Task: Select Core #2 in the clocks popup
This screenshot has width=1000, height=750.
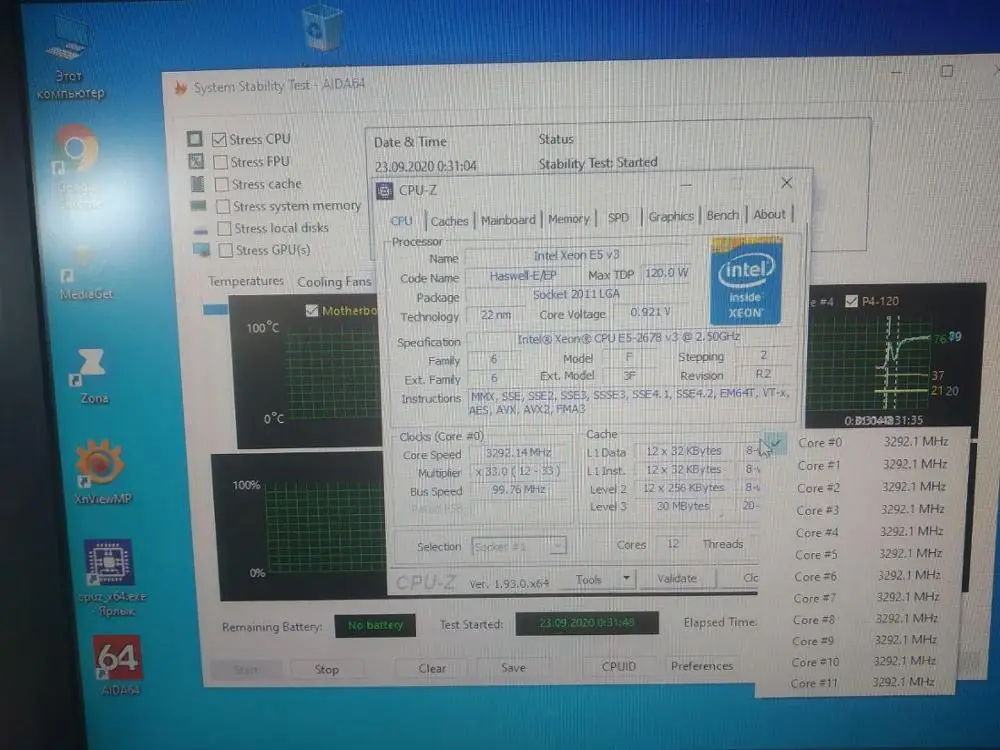Action: coord(871,487)
